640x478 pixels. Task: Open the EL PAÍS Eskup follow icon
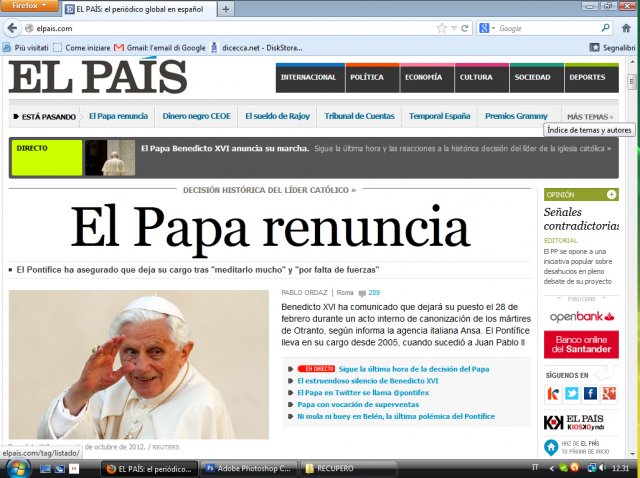pos(553,394)
